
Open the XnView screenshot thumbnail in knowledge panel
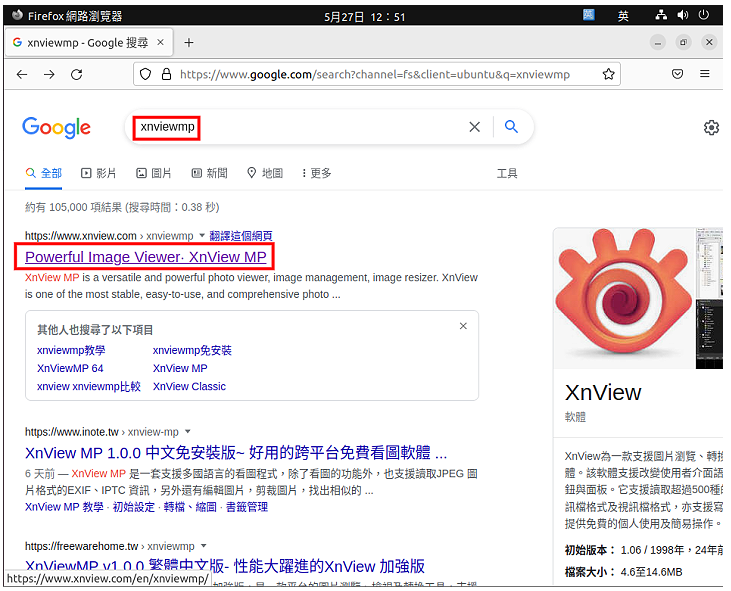709,262
